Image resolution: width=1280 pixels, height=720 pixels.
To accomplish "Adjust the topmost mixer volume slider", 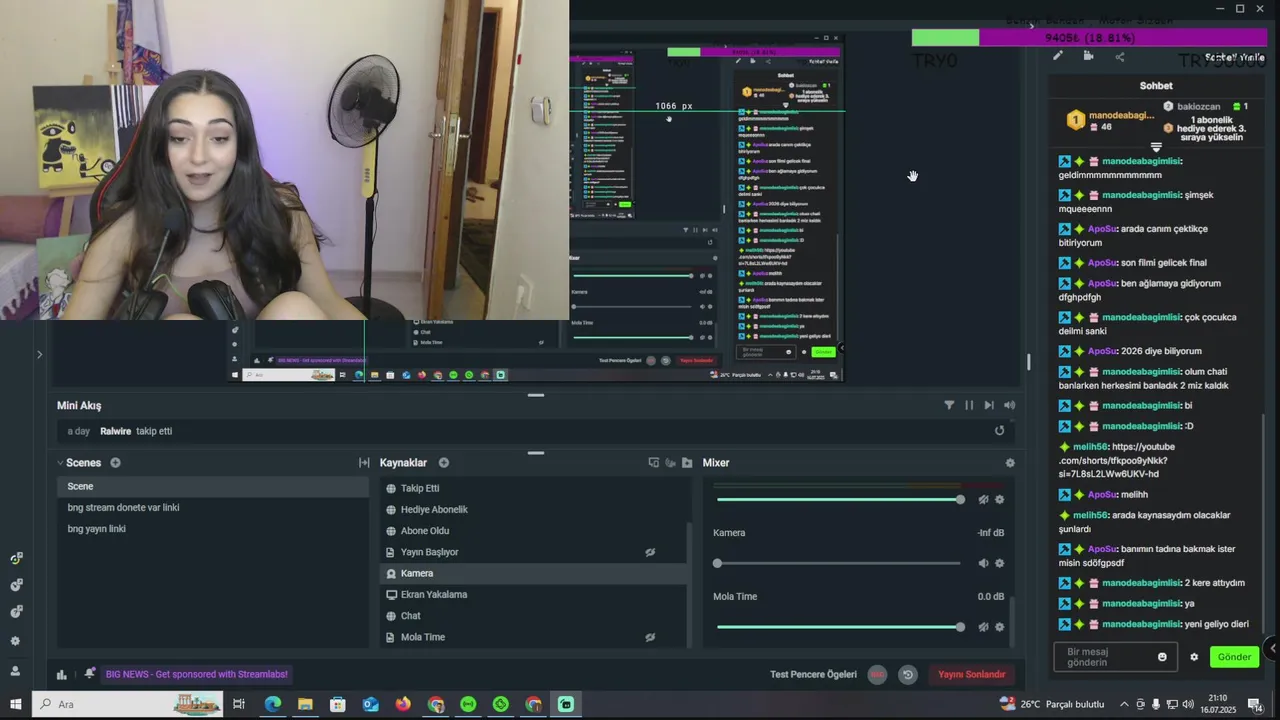I will tap(838, 499).
